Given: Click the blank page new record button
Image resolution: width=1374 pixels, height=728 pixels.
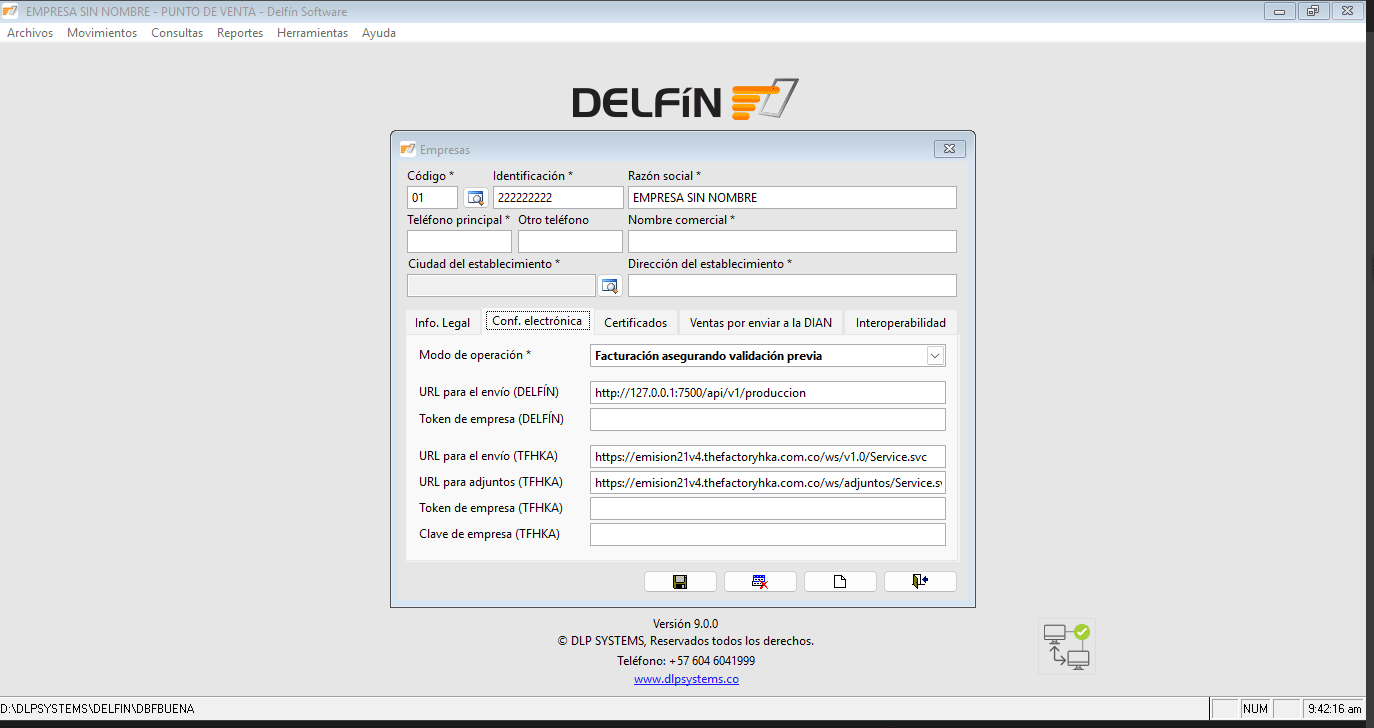Looking at the screenshot, I should (x=840, y=582).
